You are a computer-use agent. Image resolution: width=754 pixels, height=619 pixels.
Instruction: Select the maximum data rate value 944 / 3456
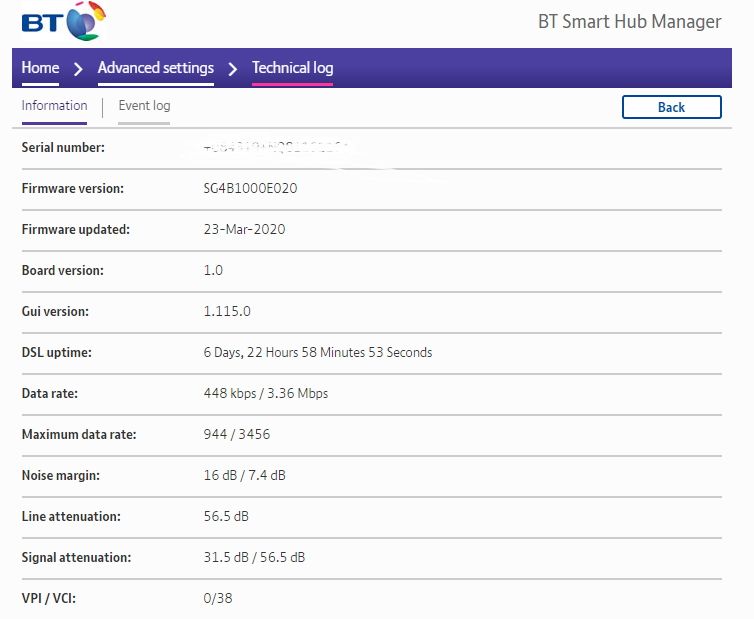coord(236,434)
